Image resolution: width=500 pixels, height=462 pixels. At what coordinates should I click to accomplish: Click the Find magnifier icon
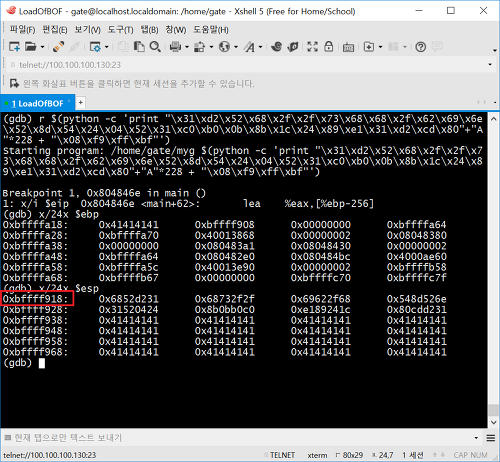(155, 47)
